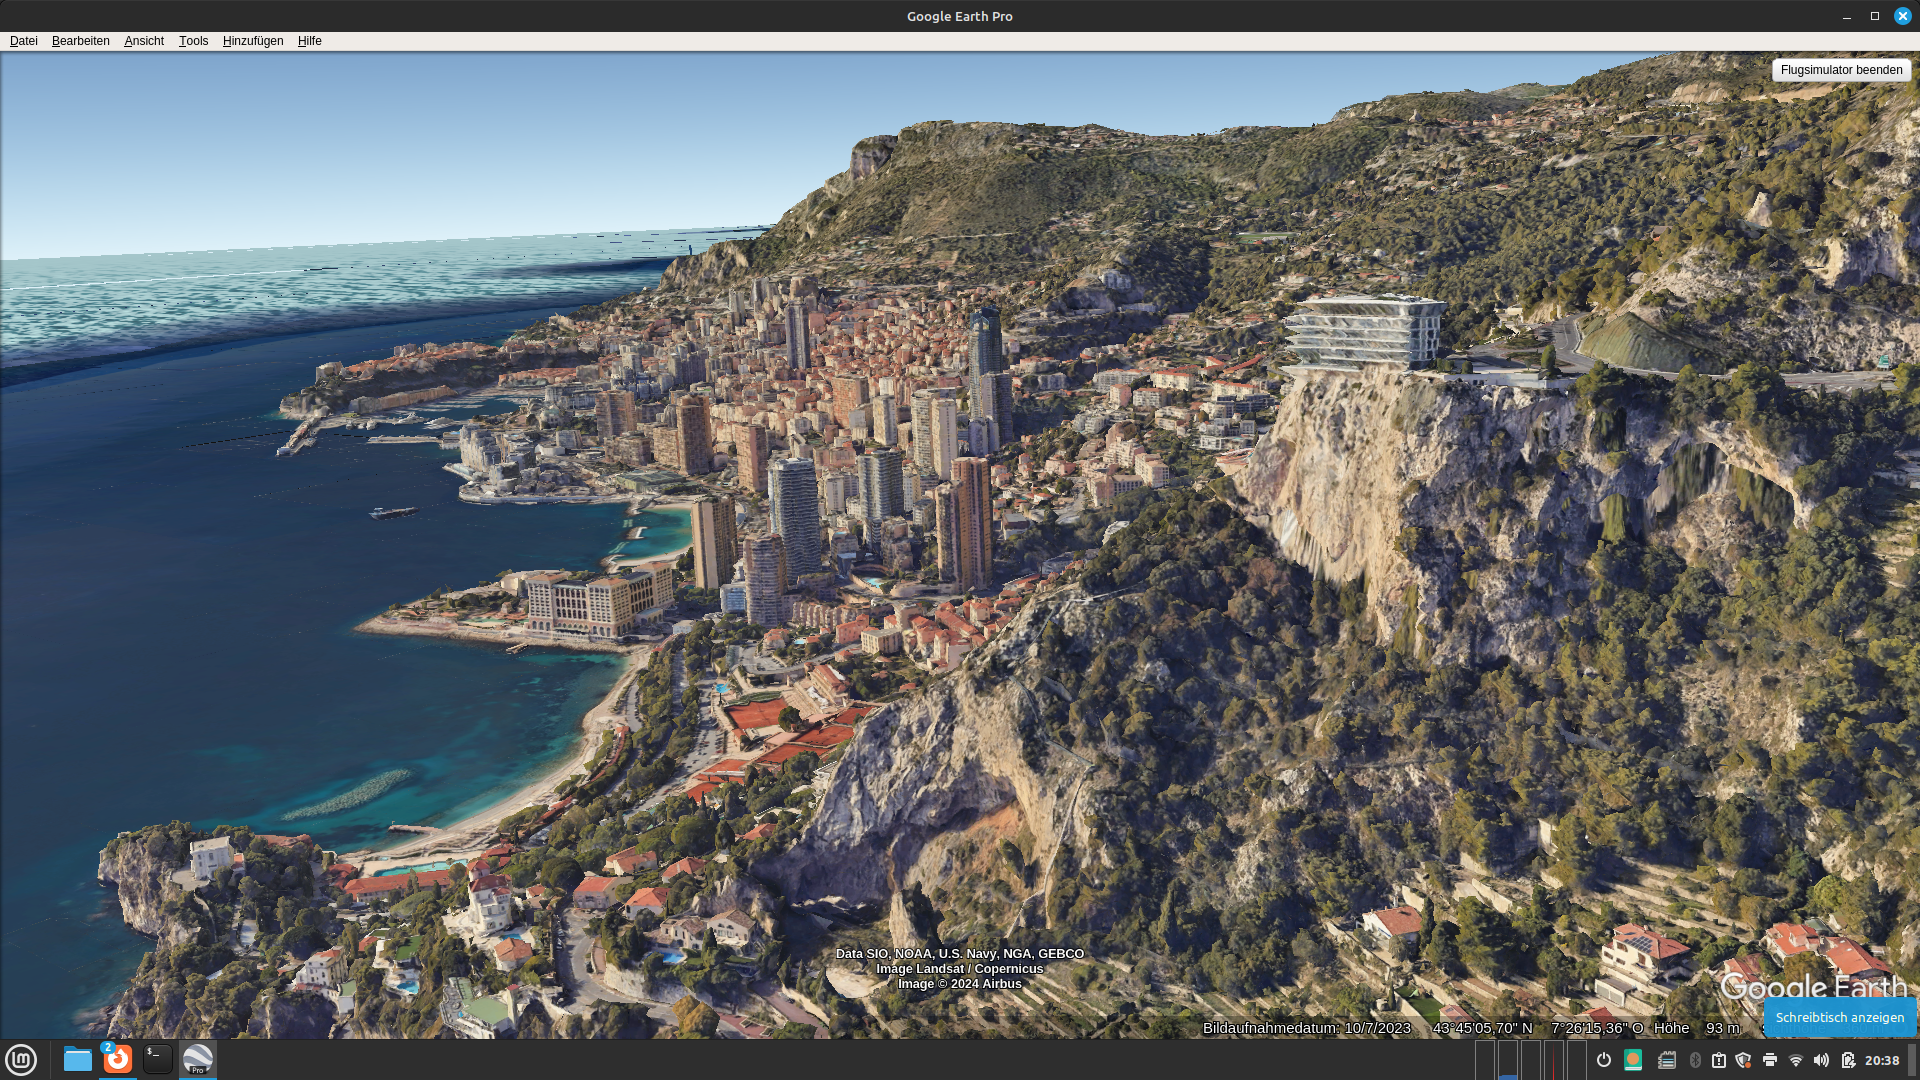The height and width of the screenshot is (1080, 1920).
Task: Open the volume control in tray
Action: tap(1821, 1060)
